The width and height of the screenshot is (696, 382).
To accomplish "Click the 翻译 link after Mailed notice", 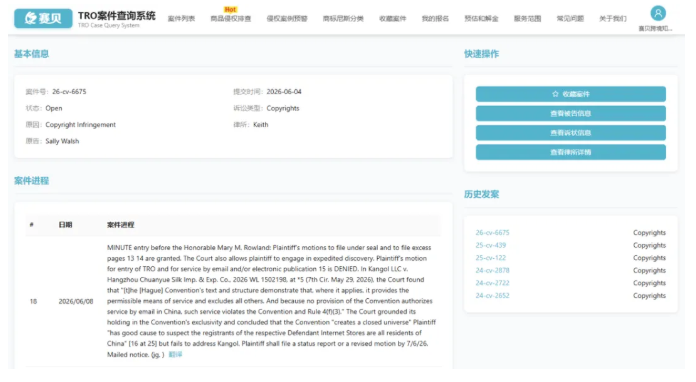I will [x=175, y=354].
